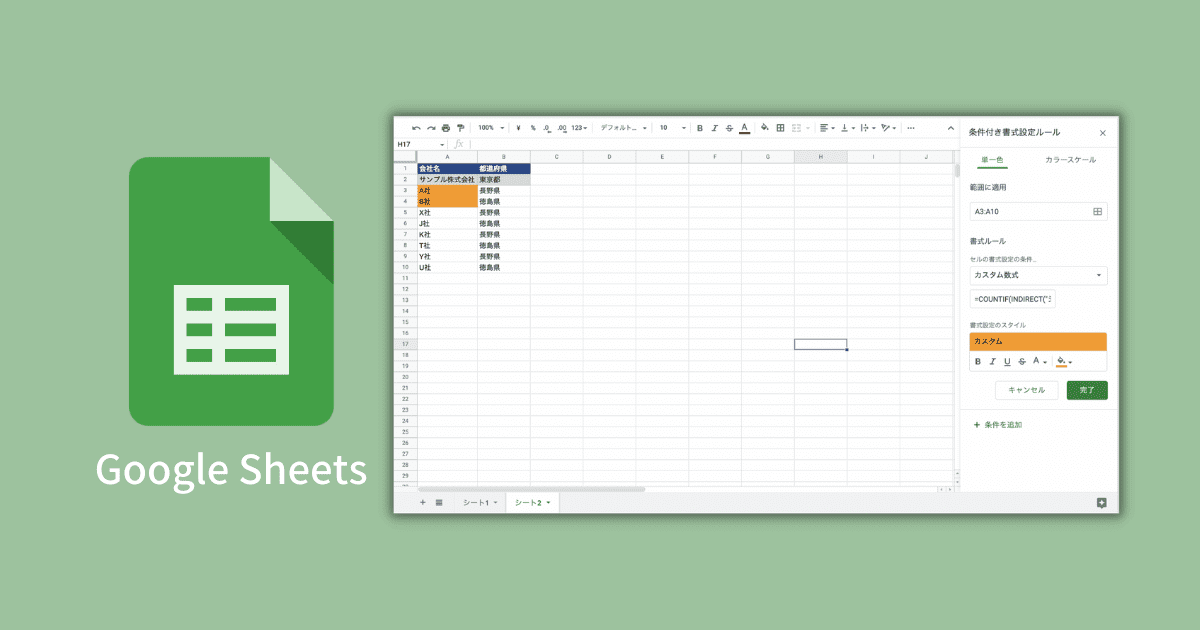Select column A header
Screen dimensions: 1200x630
(447, 157)
